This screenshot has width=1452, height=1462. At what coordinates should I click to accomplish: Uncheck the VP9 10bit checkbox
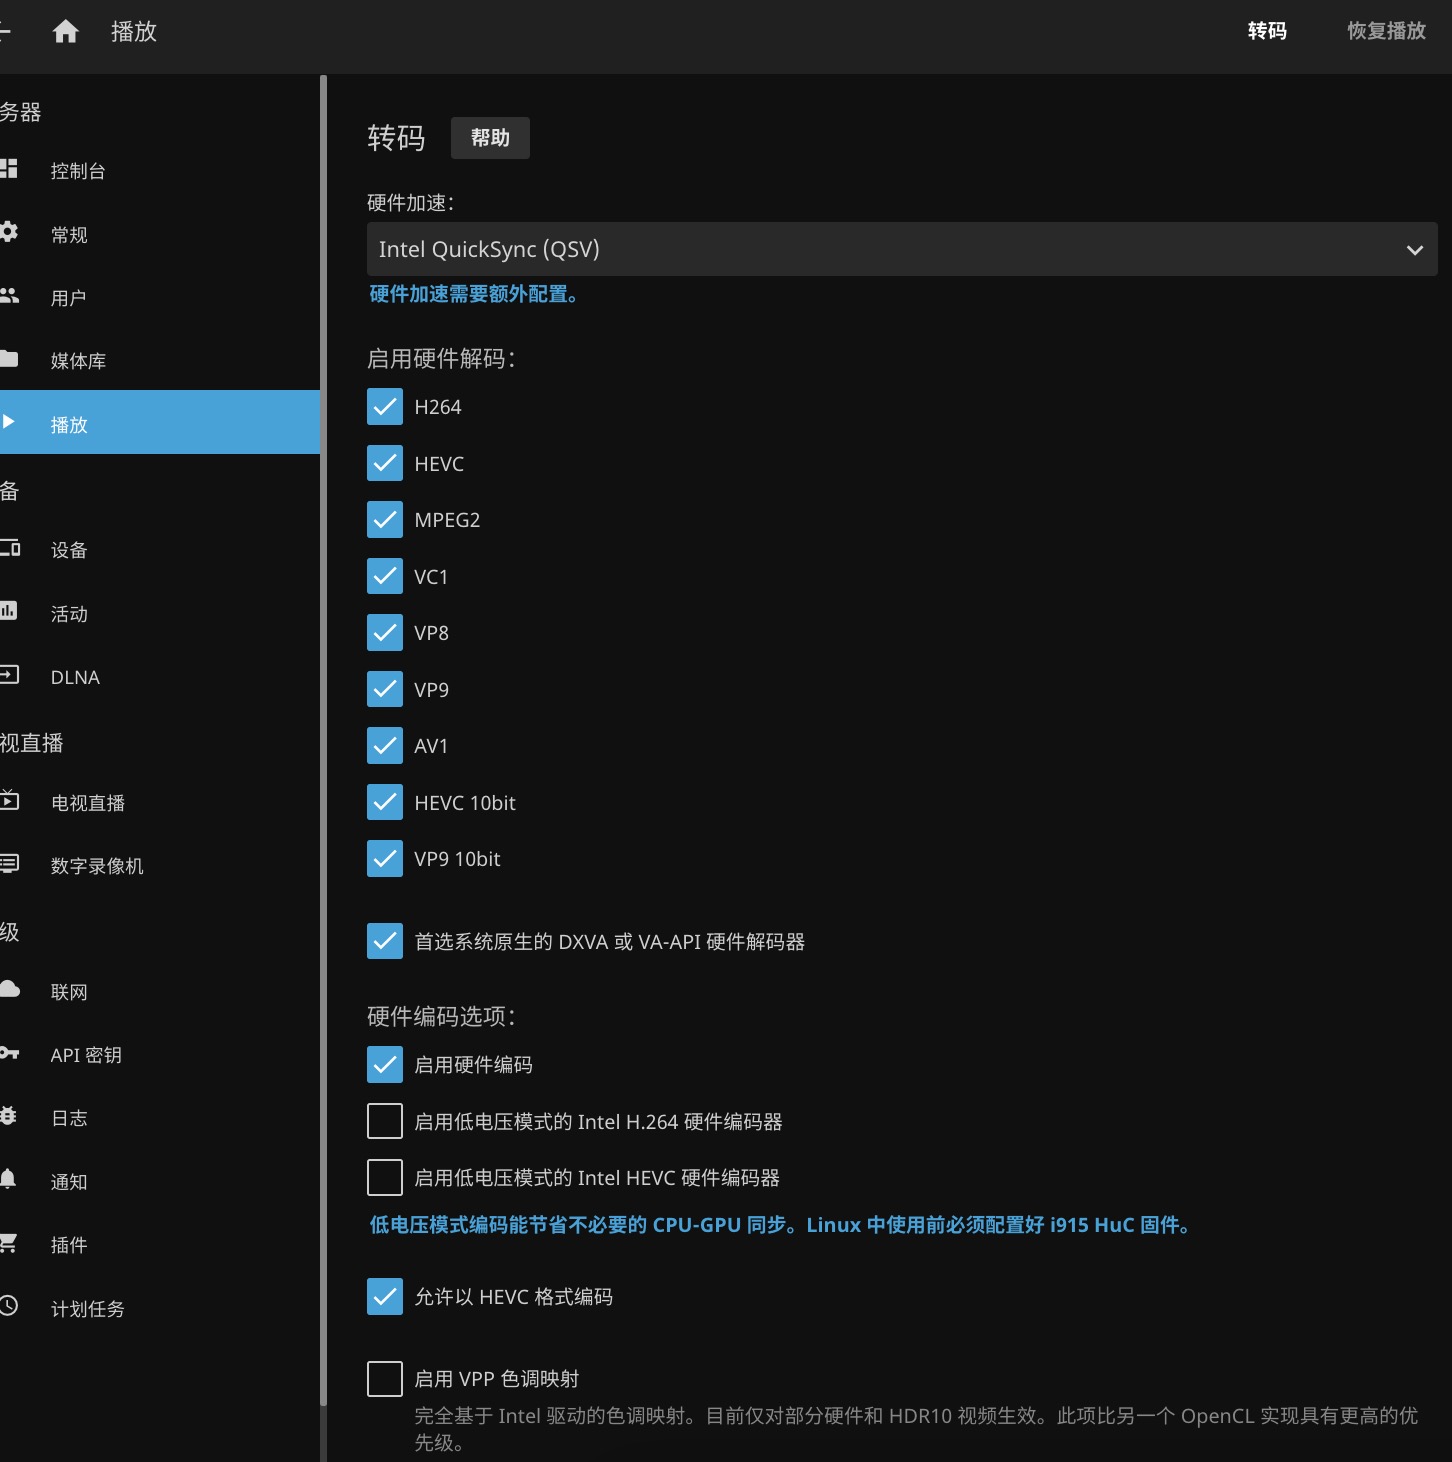385,859
